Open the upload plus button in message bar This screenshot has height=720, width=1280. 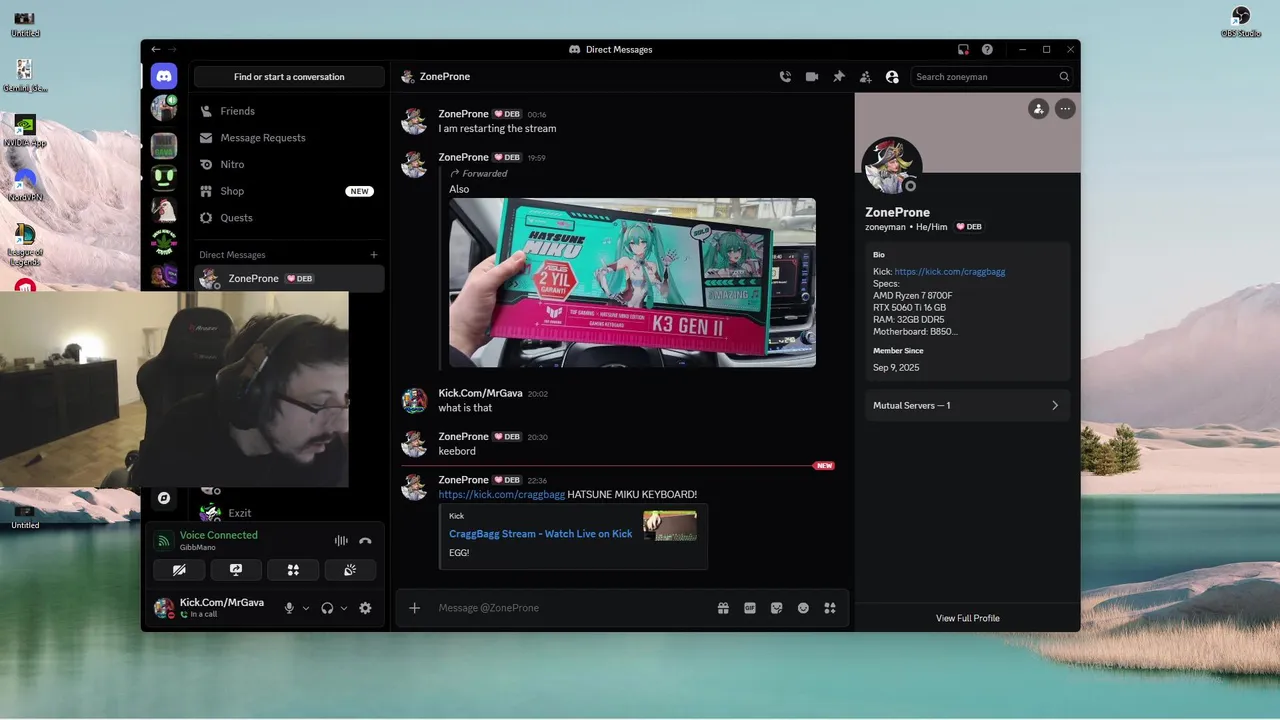pyautogui.click(x=415, y=608)
